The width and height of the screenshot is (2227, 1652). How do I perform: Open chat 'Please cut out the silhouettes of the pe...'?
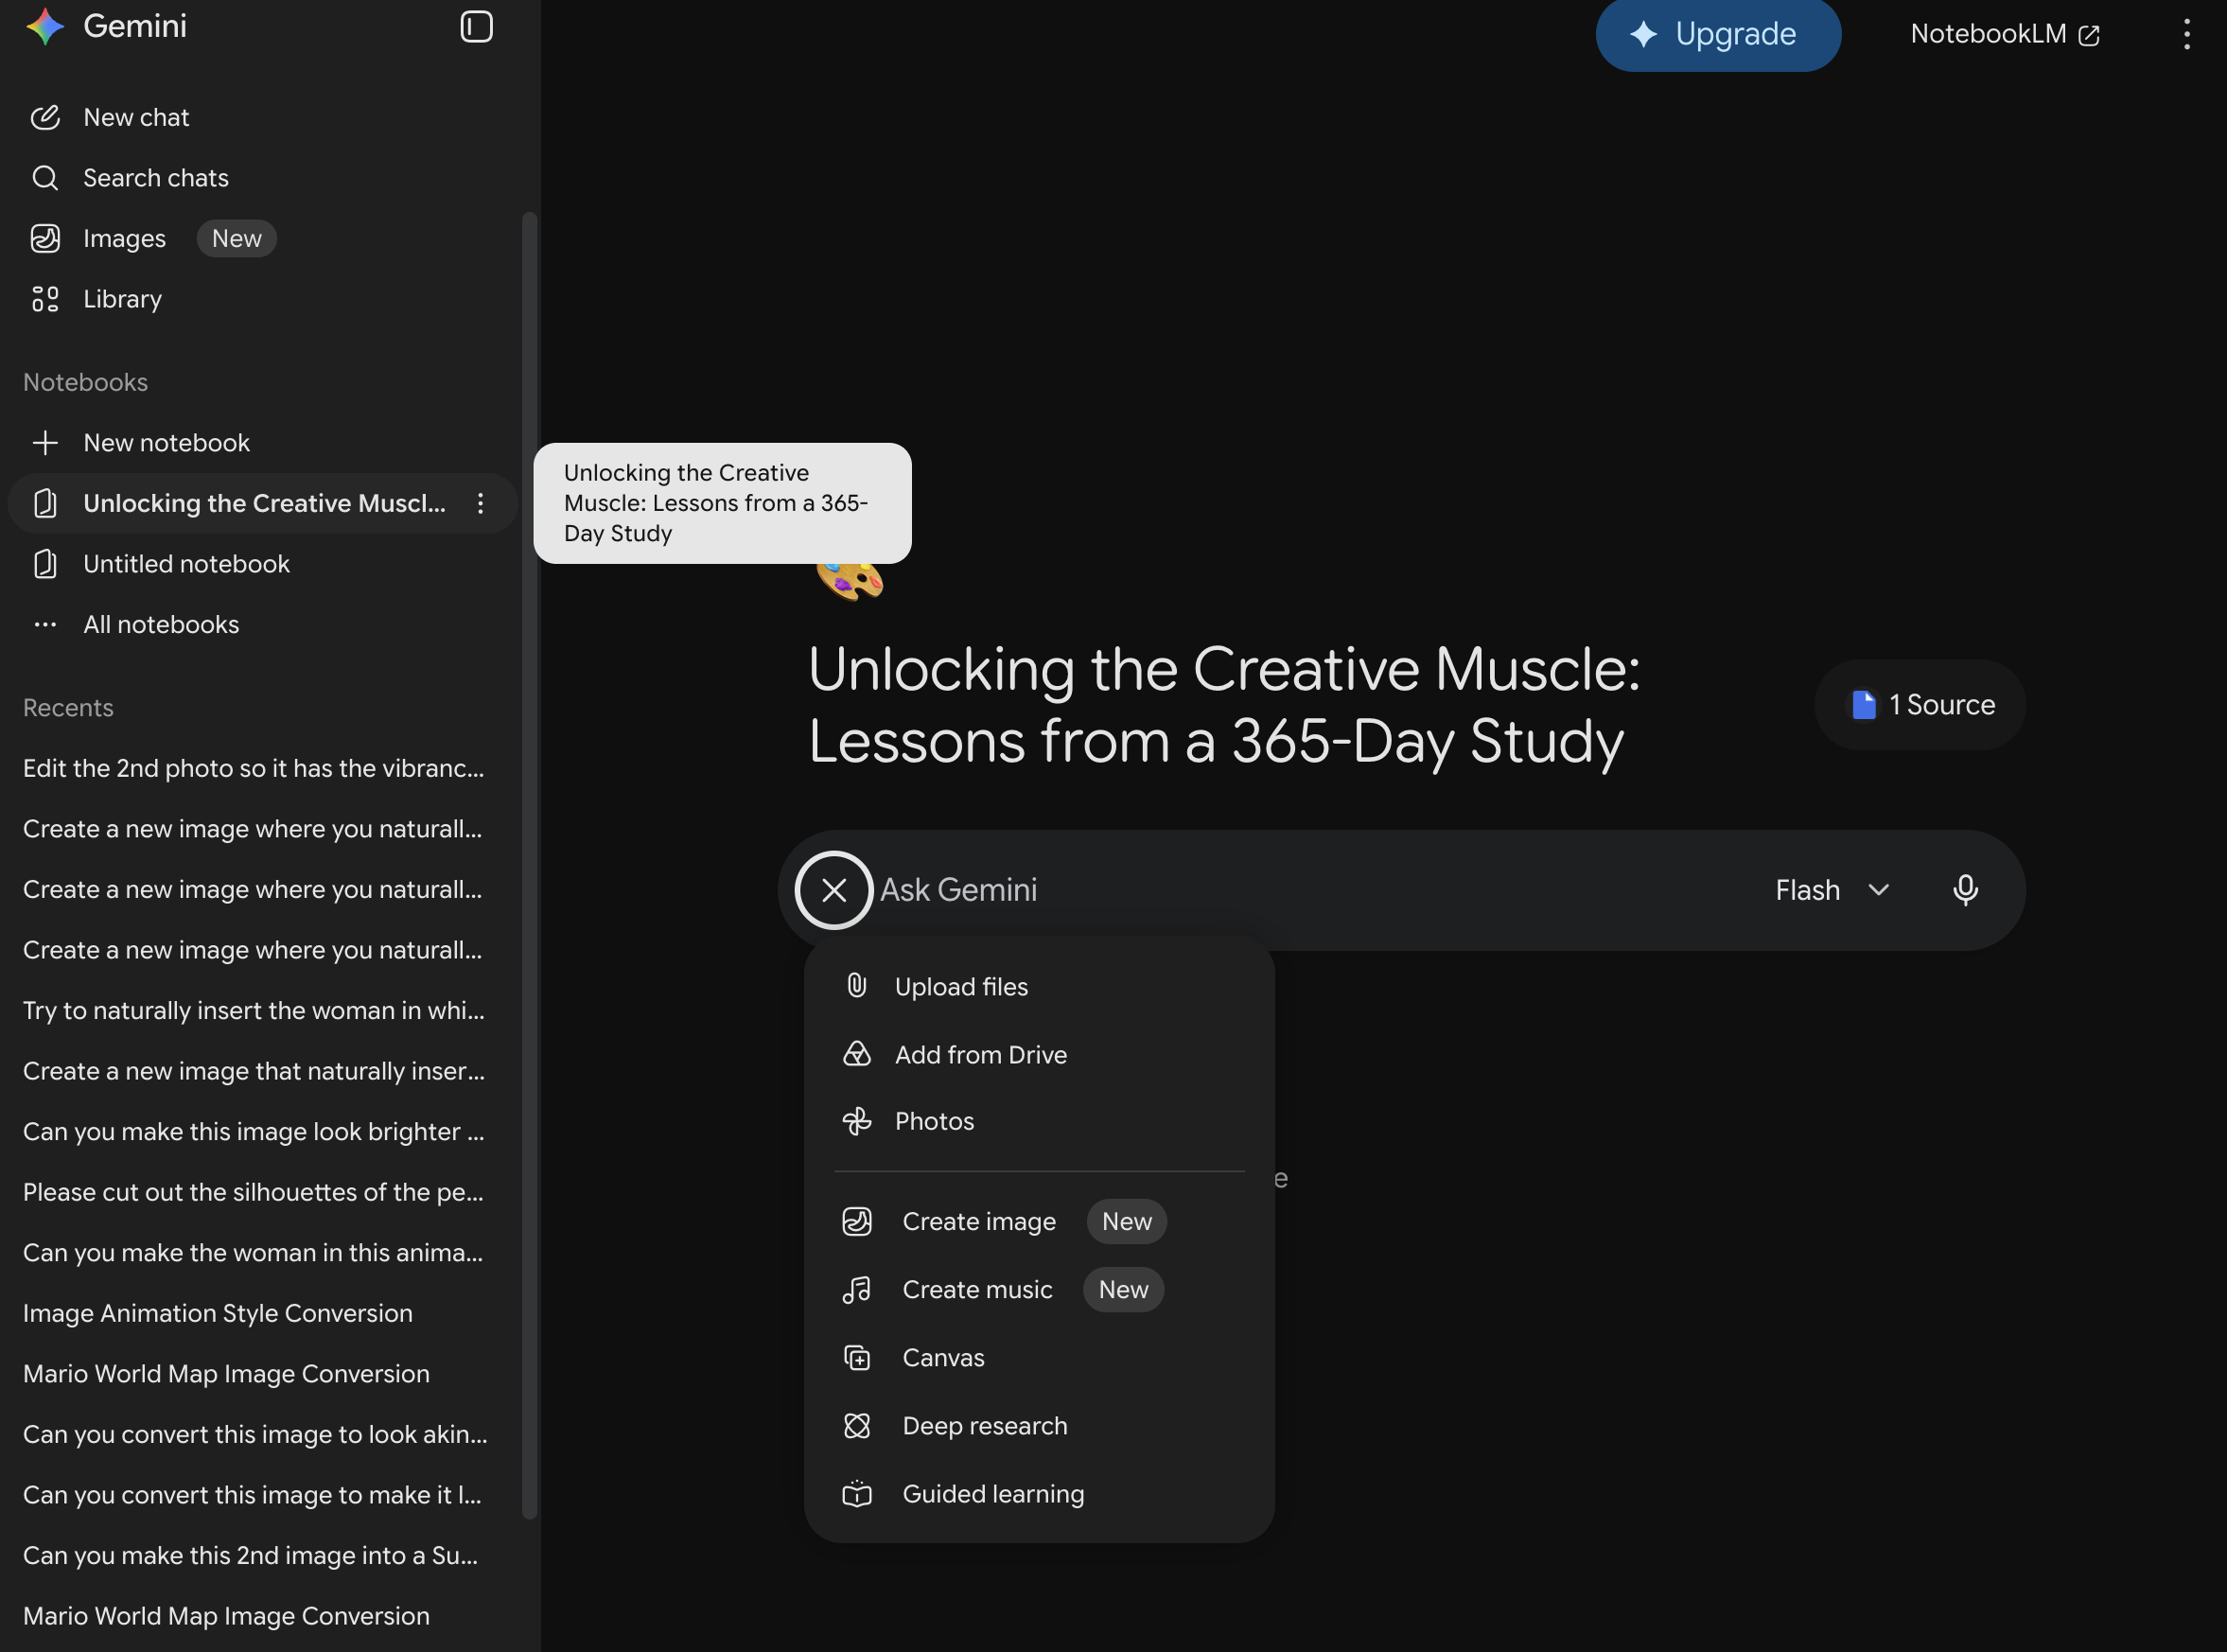pos(254,1192)
